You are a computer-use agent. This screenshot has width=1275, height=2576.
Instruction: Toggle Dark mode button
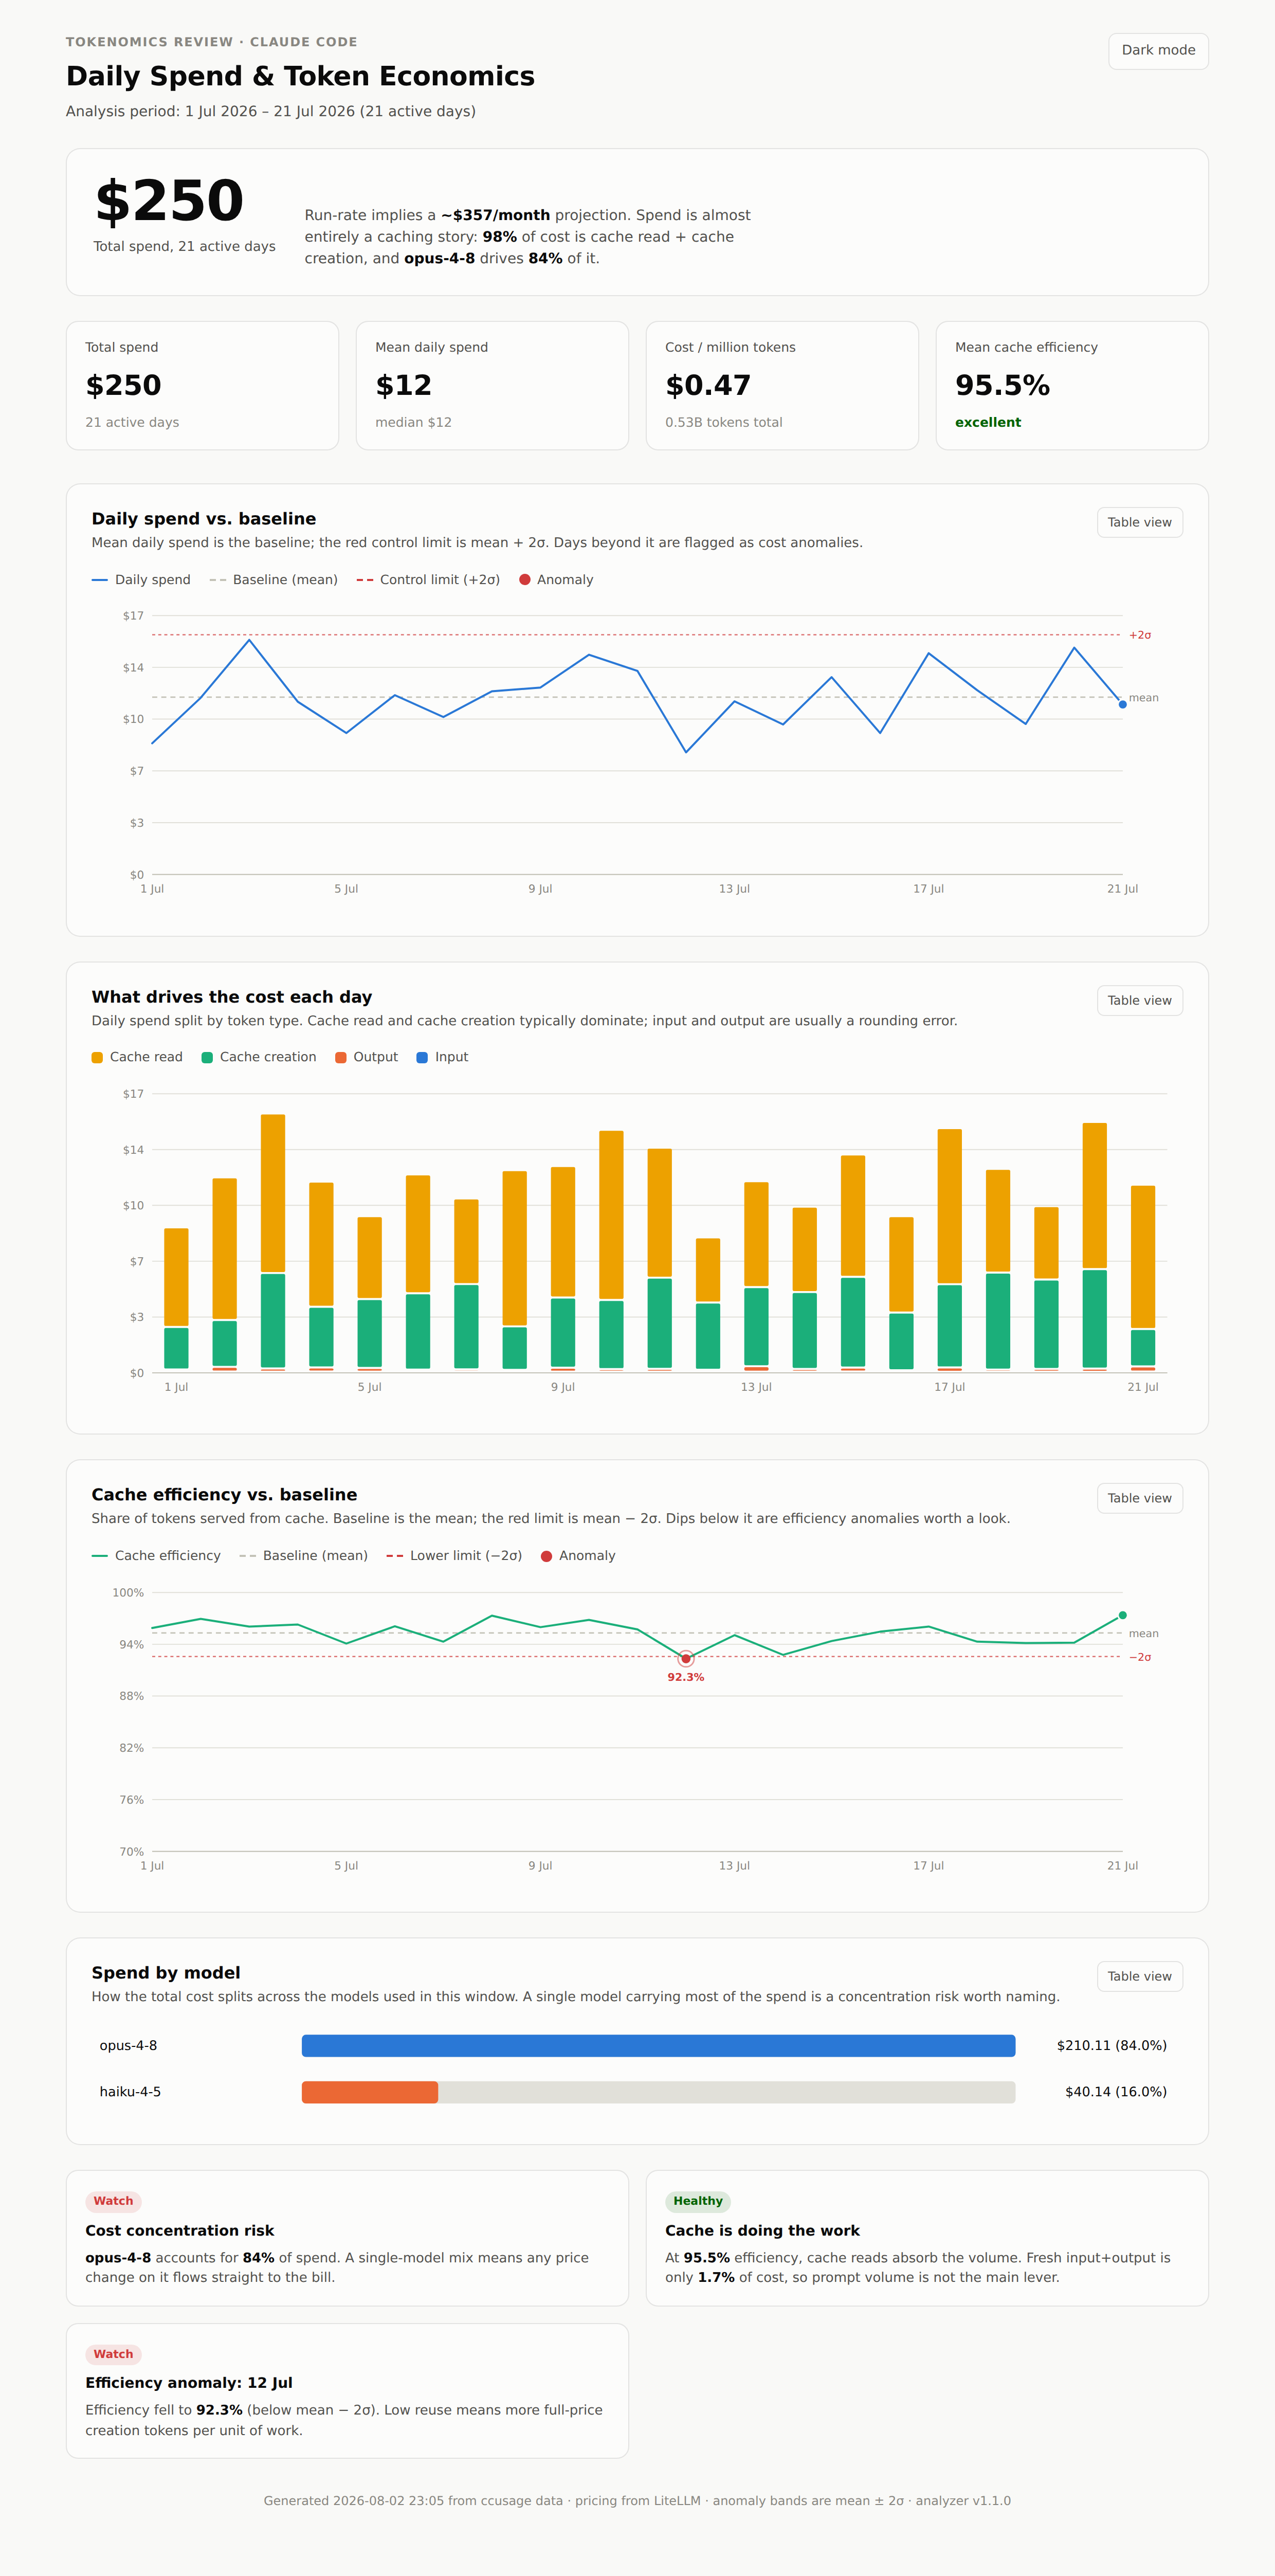point(1158,51)
